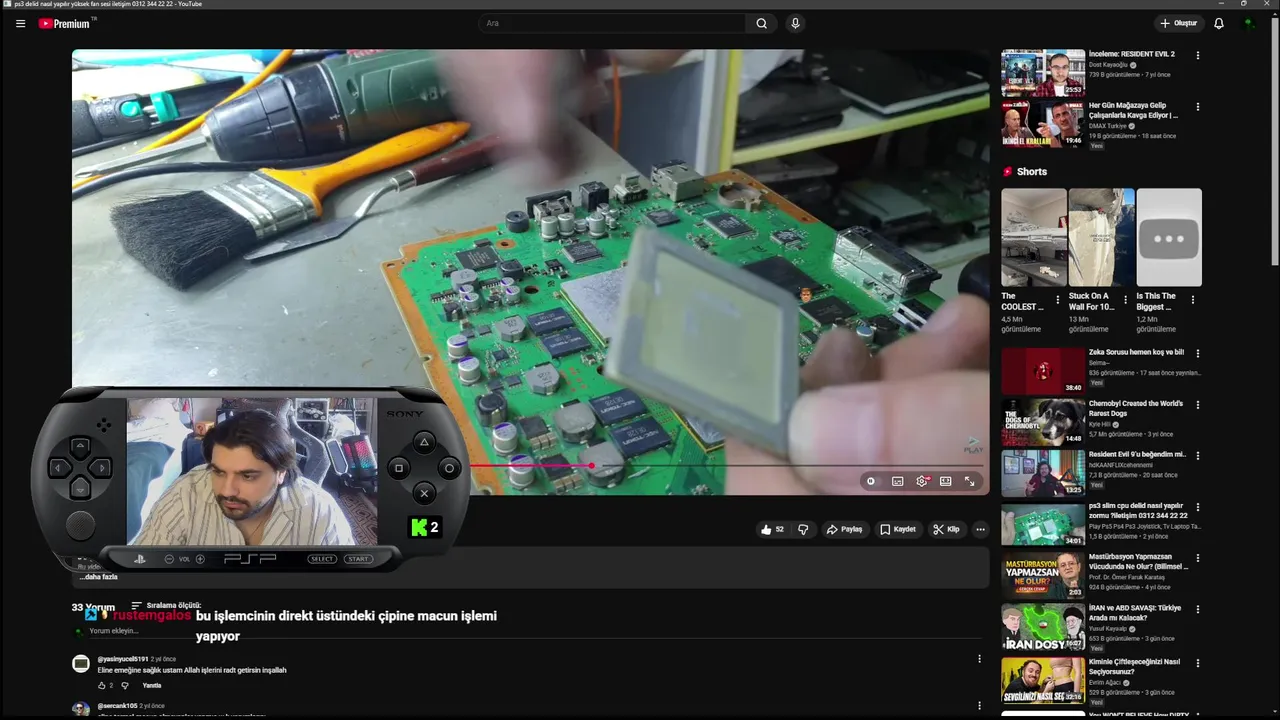Open Dost Kayaoğlu channel name
Screen dimensions: 1280x720
(x=1108, y=64)
